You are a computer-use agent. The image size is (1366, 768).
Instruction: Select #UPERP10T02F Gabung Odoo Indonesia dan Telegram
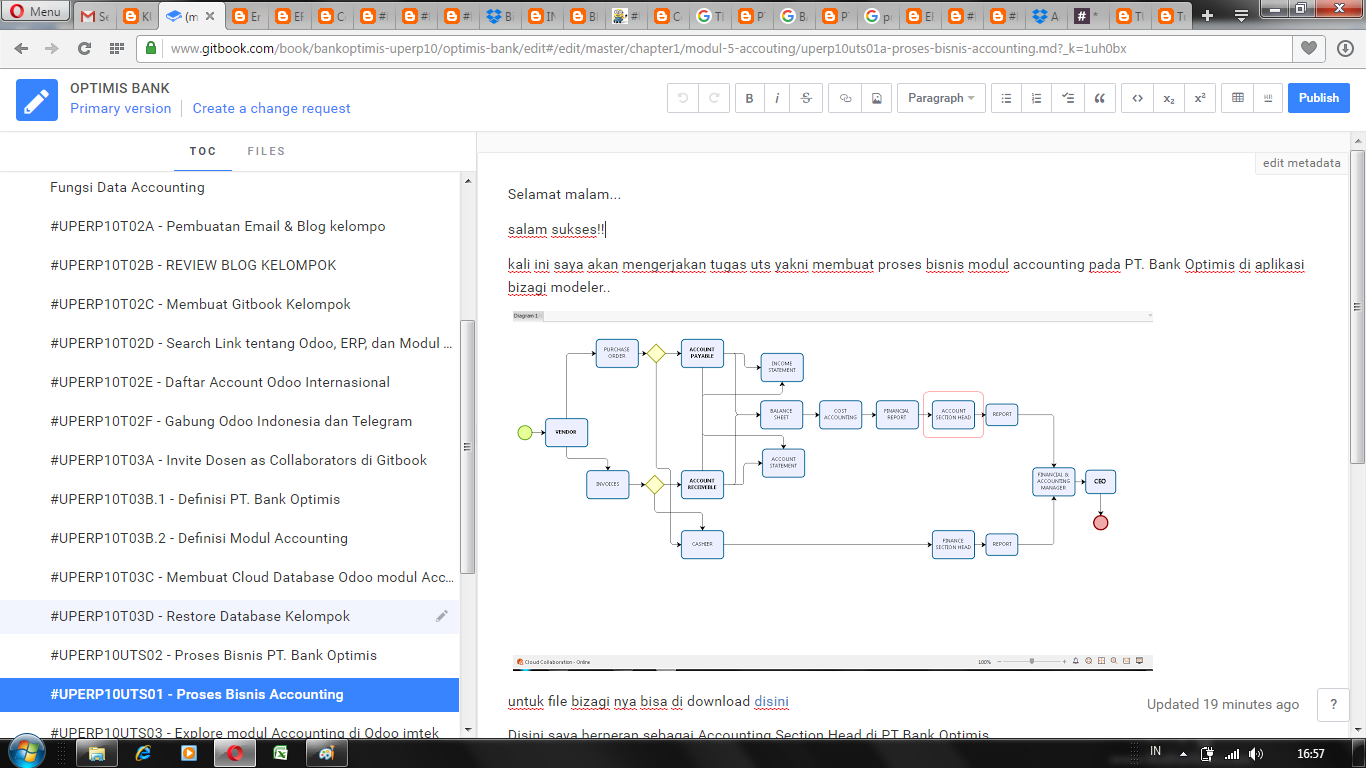[x=230, y=421]
